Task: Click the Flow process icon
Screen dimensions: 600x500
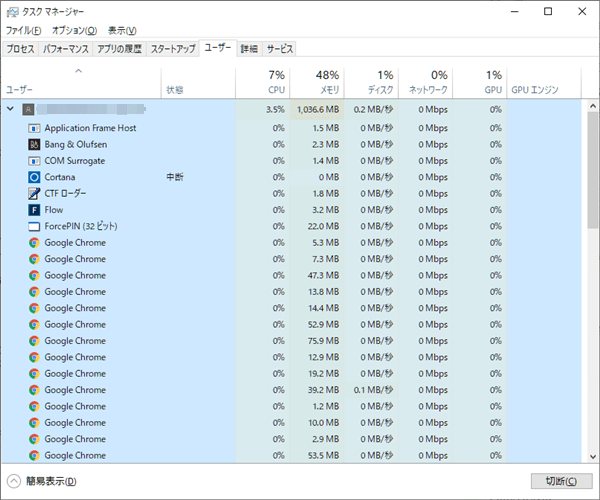Action: coord(34,210)
